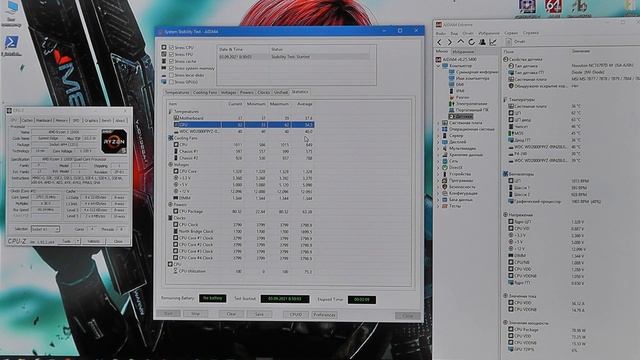Viewport: 640px width, 360px height.
Task: Expand the Motherboard node in AIDA64 tree
Action: point(439,123)
